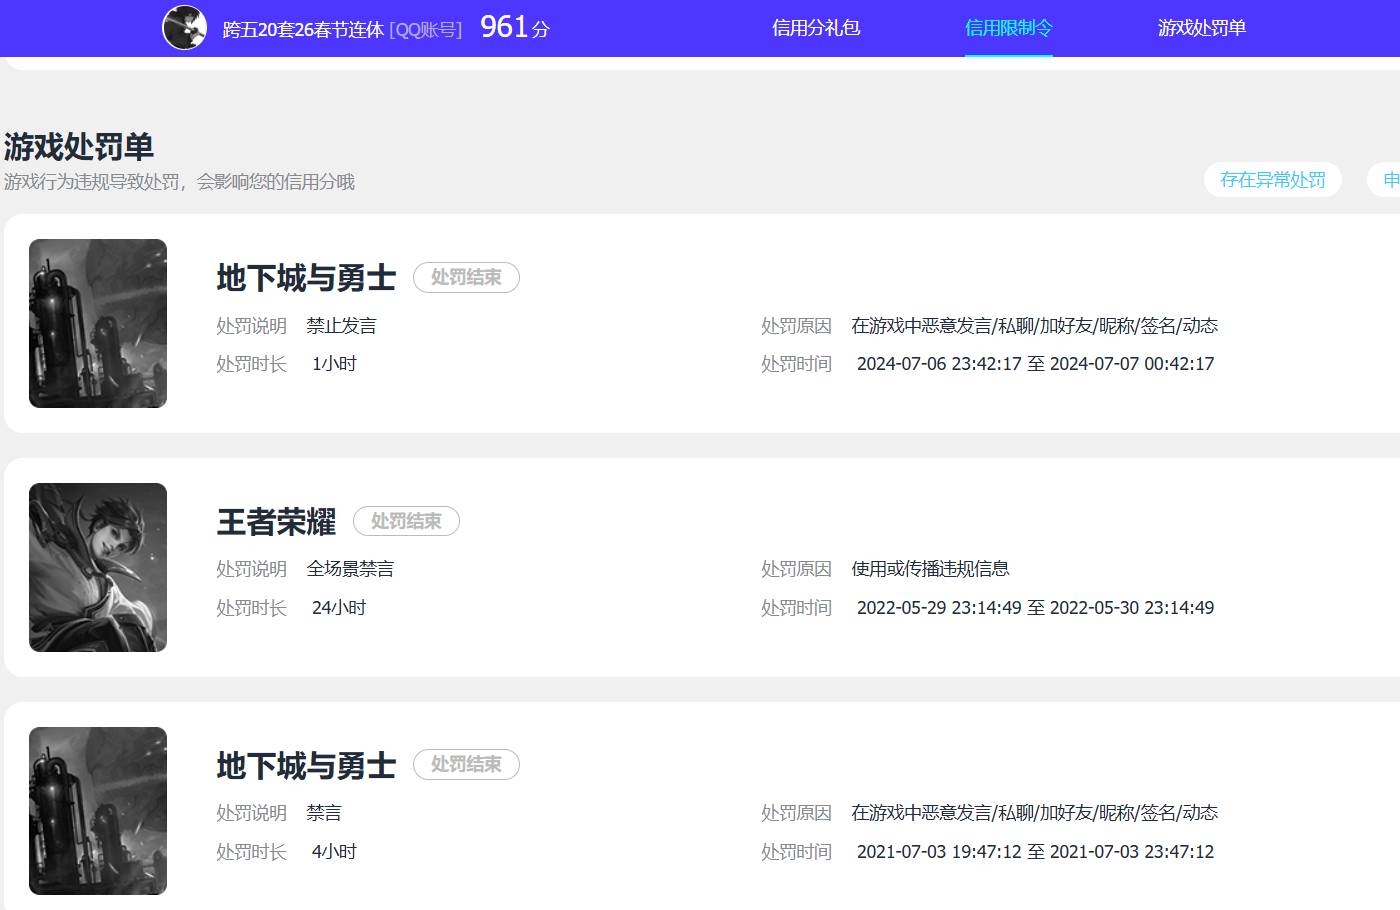Click the 2021-07-03 19:47:12 penalty time range

point(1036,852)
